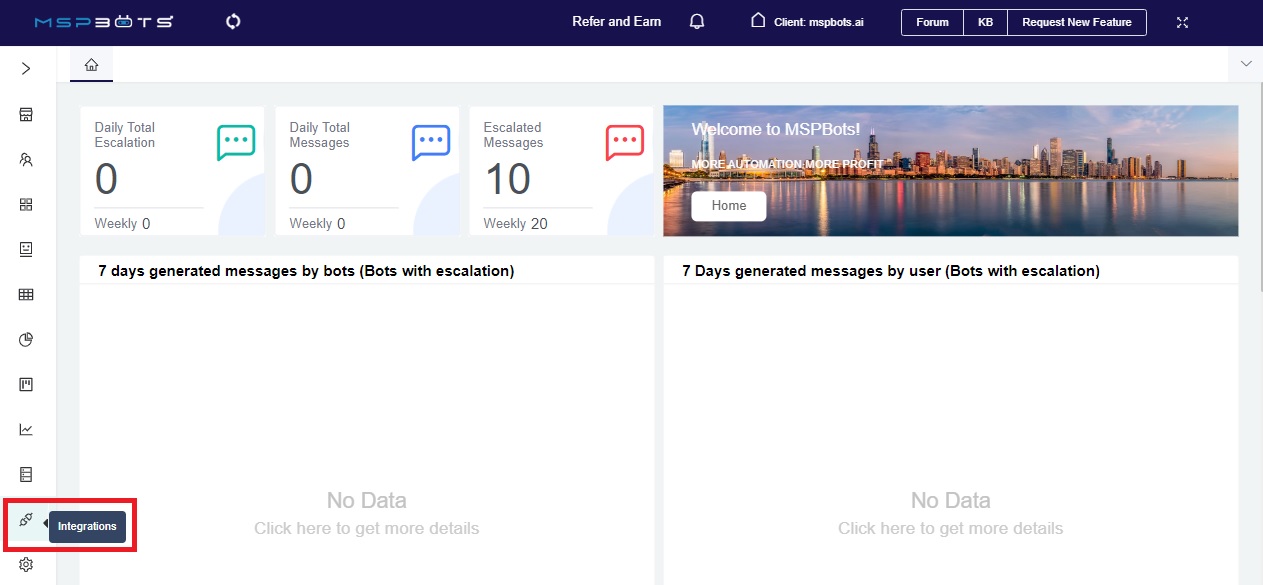Viewport: 1263px width, 585px height.
Task: Open the Datasets table icon in sidebar
Action: pyautogui.click(x=25, y=294)
